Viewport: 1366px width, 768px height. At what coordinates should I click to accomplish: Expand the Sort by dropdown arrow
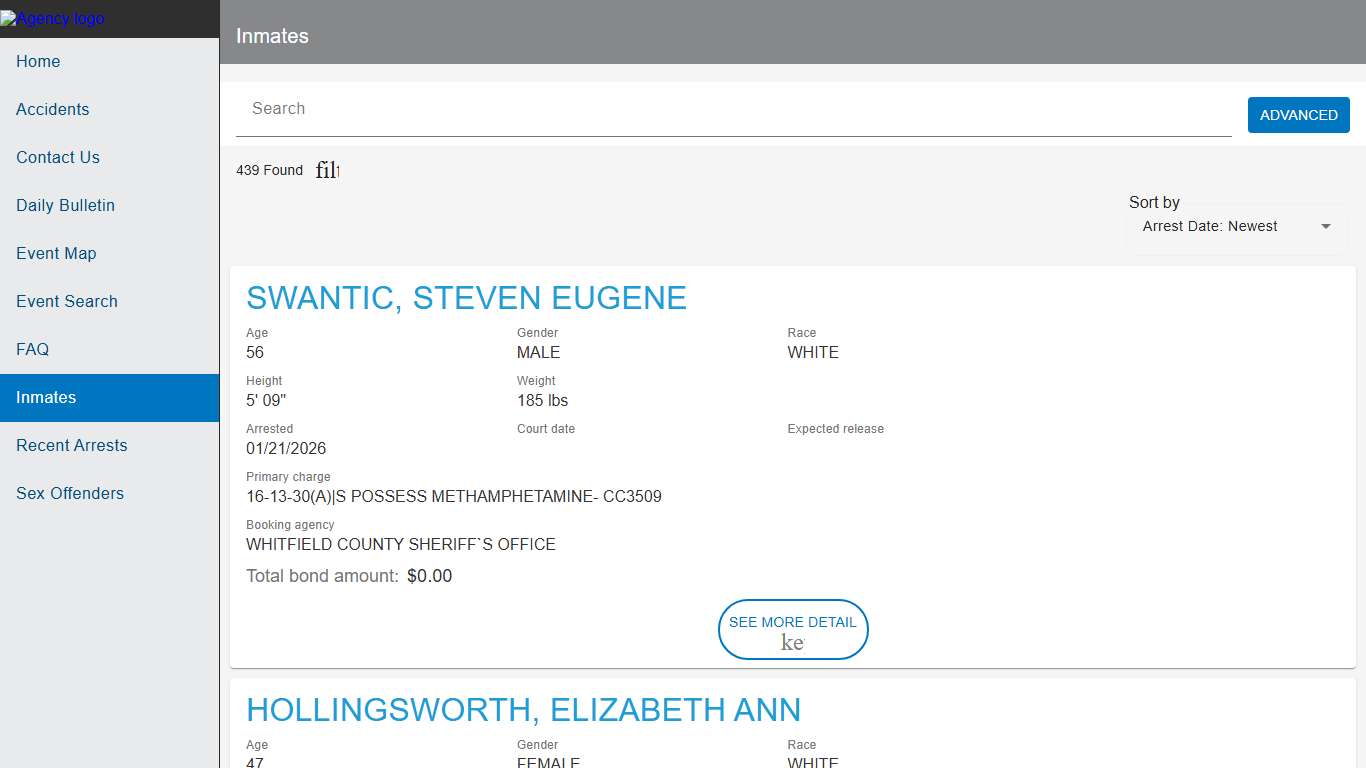pos(1325,226)
